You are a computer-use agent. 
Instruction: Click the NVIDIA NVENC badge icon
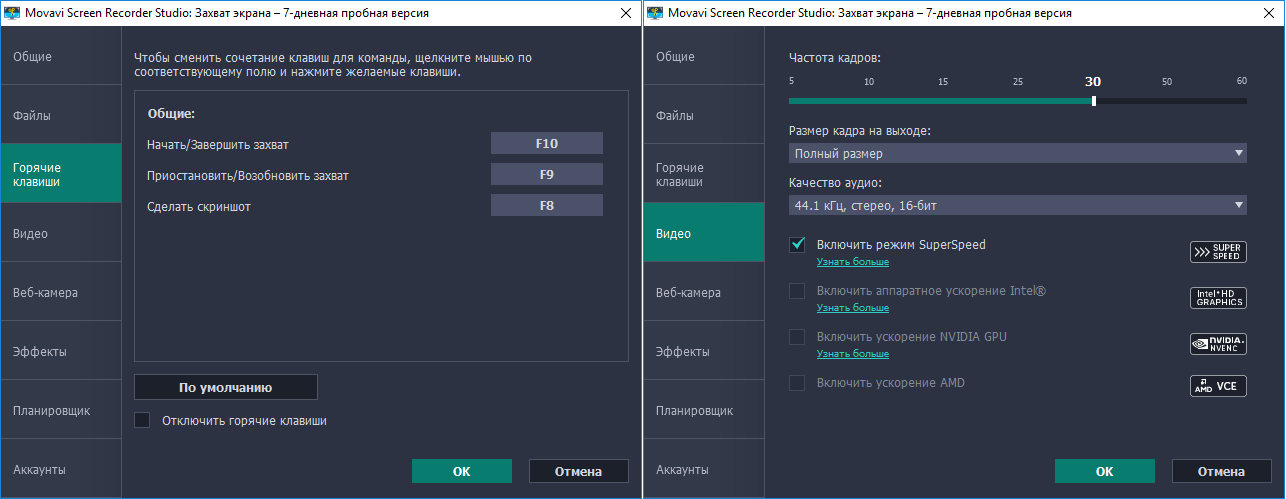coord(1218,344)
